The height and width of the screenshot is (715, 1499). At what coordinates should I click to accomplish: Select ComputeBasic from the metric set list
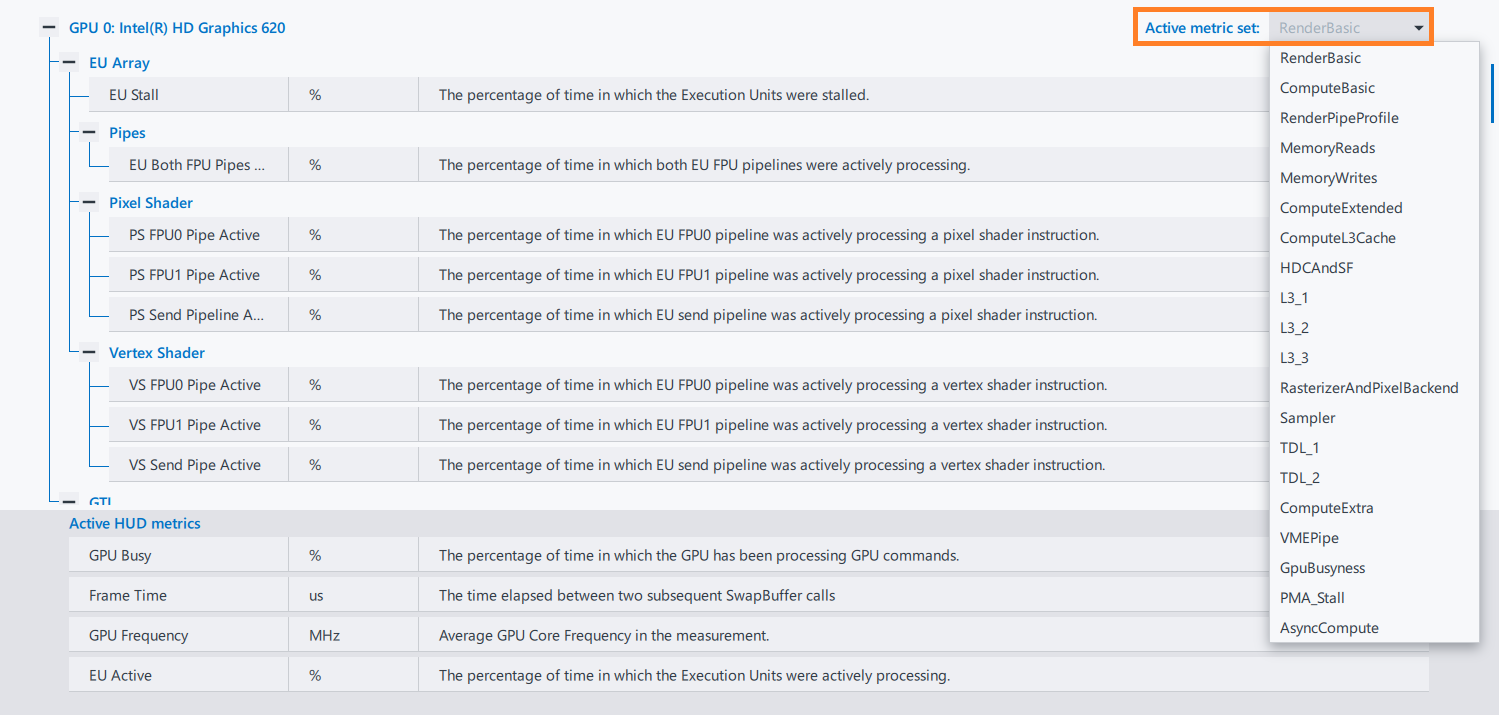coord(1327,88)
